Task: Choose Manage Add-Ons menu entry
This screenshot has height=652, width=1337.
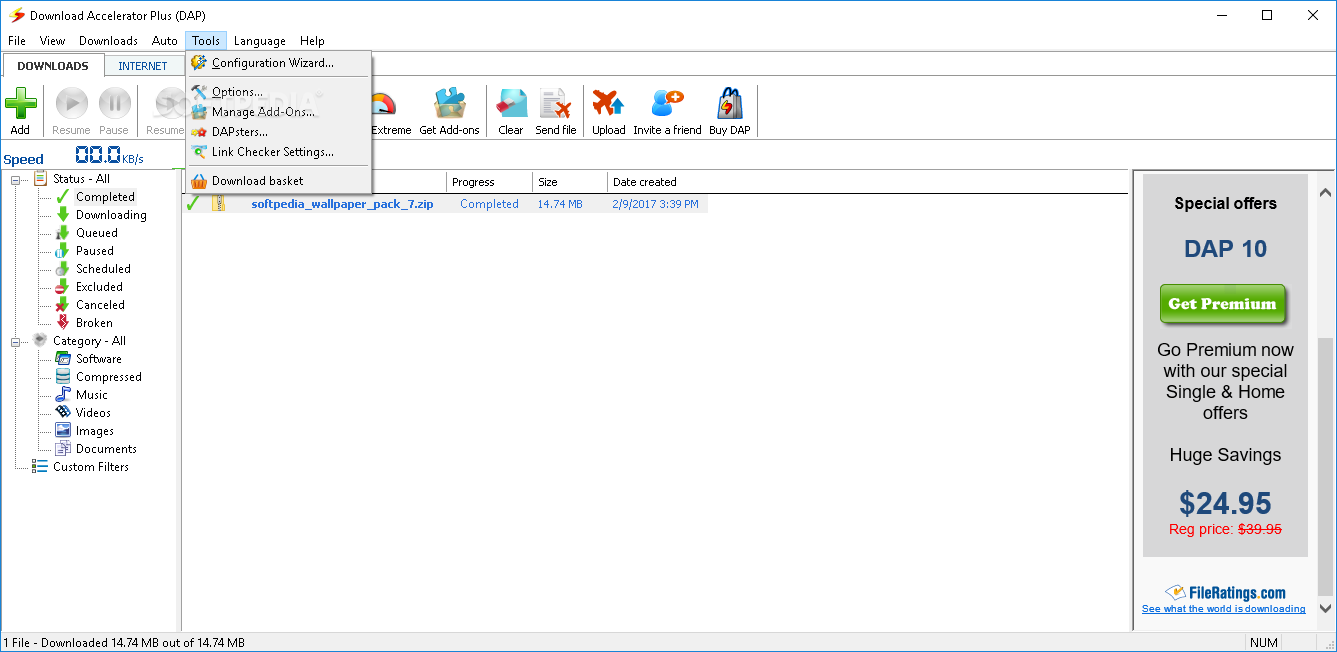Action: pos(279,112)
